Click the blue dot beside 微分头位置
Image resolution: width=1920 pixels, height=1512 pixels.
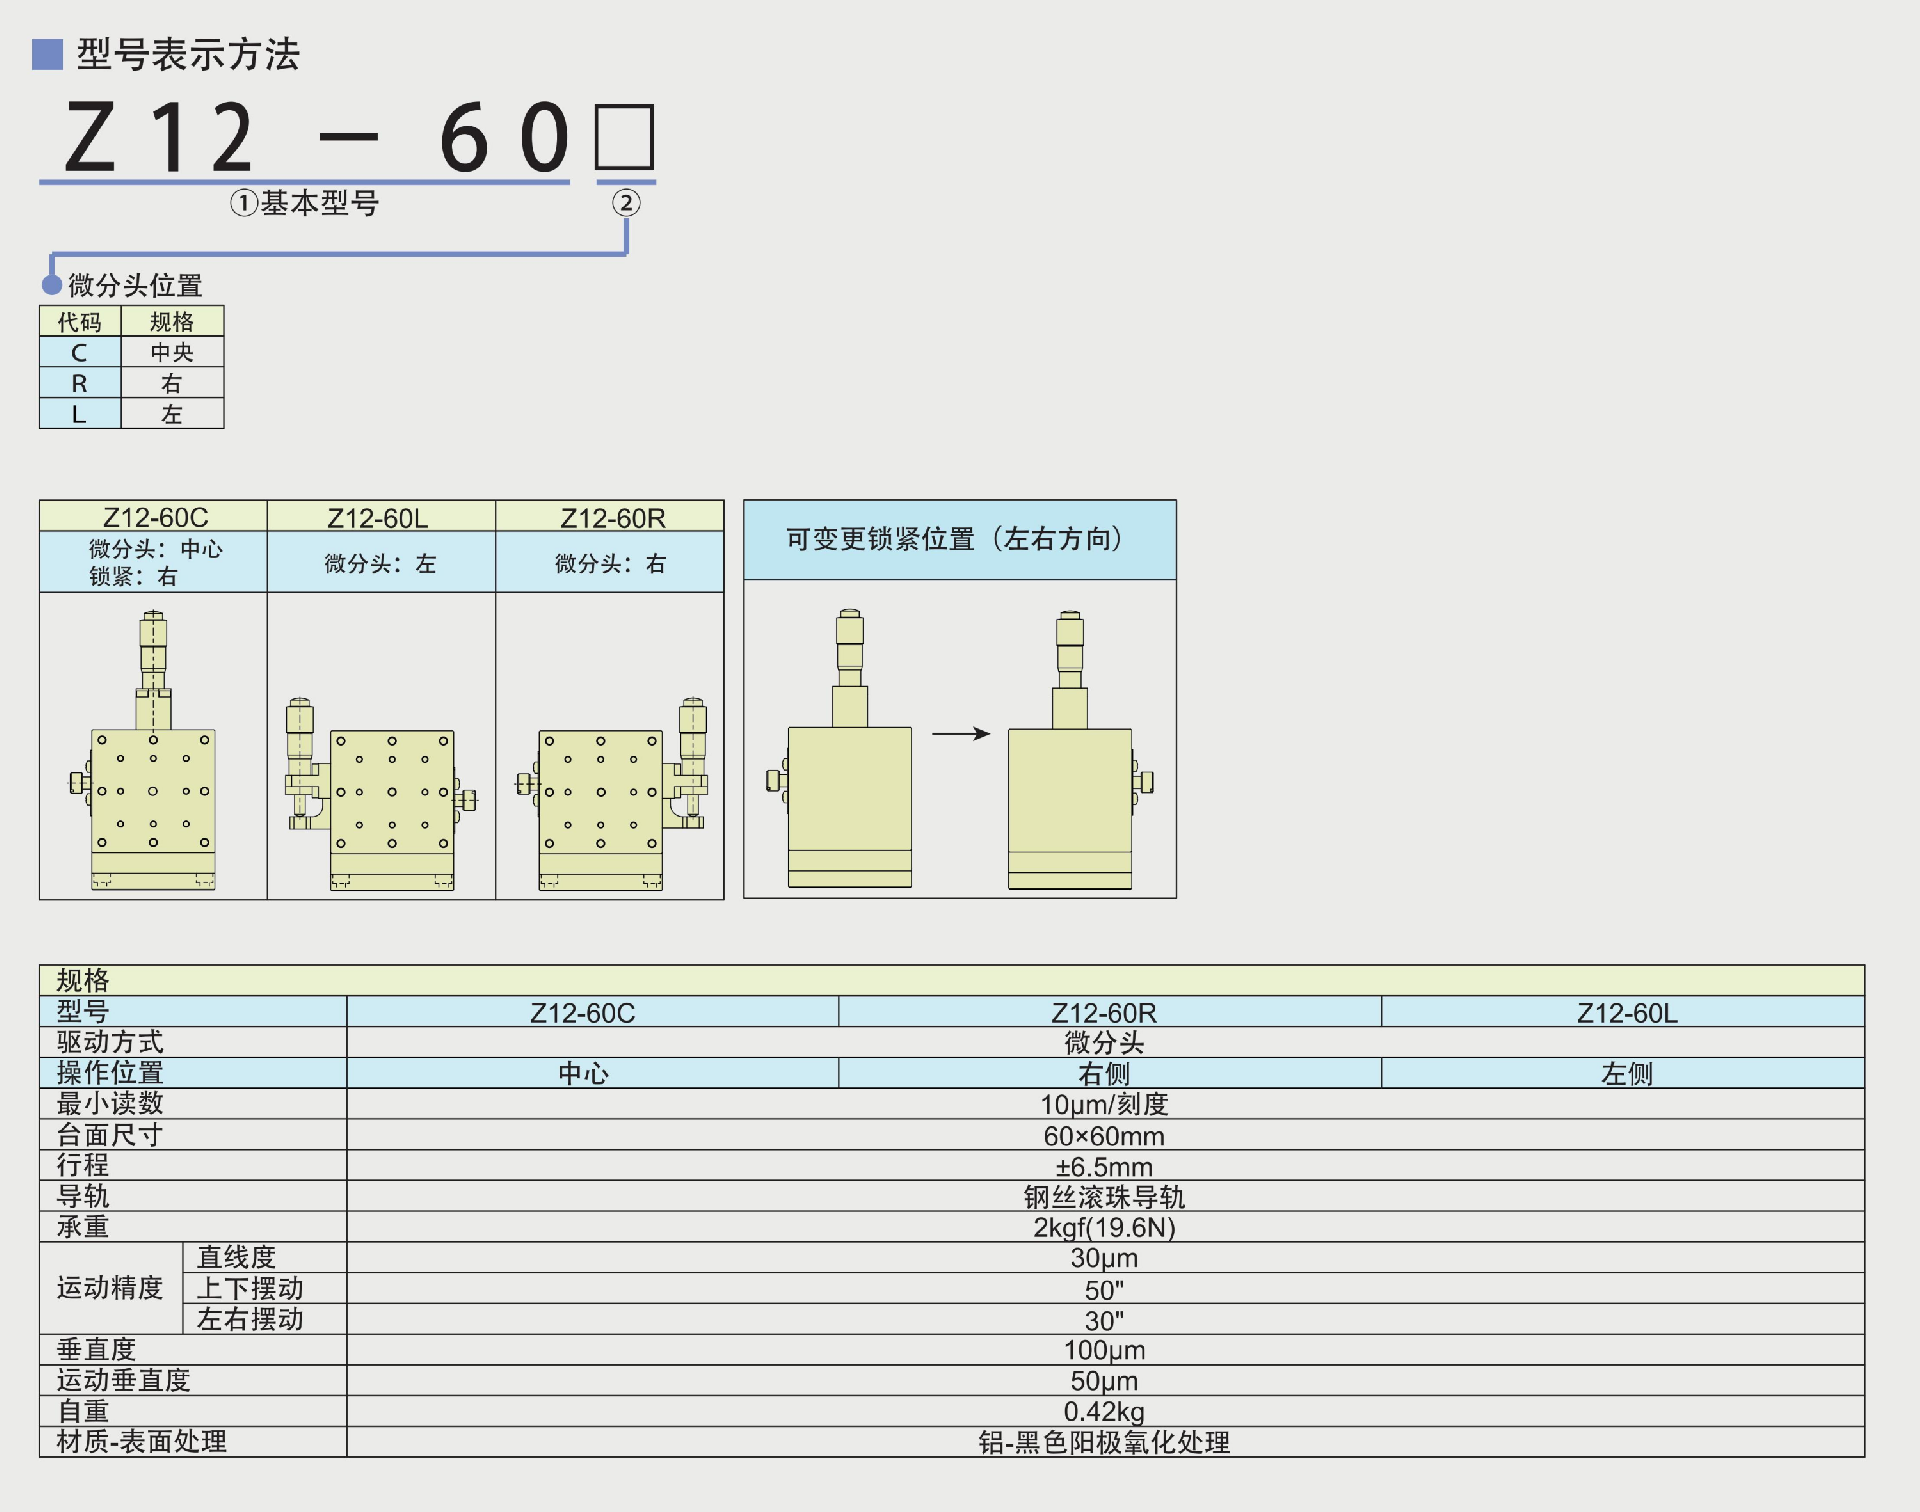(x=52, y=285)
